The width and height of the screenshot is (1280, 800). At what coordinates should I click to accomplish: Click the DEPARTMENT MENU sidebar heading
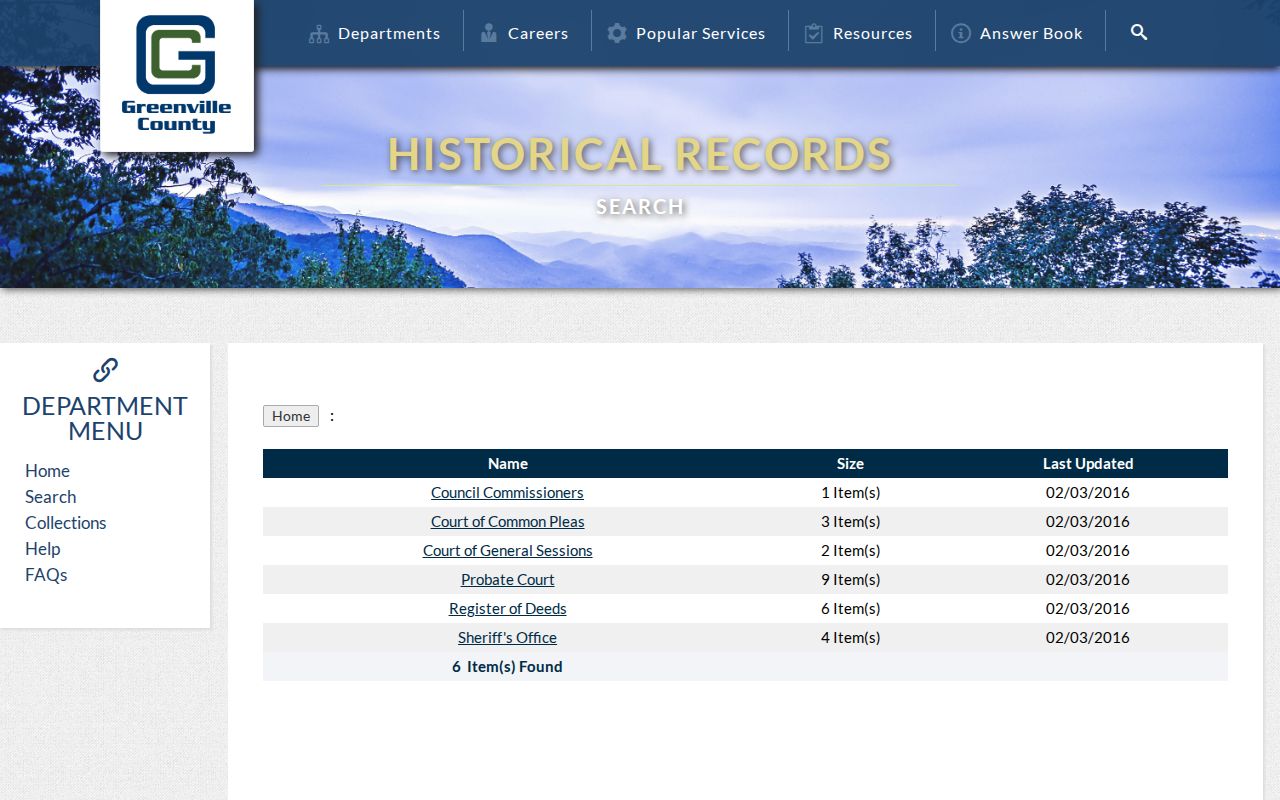[x=105, y=419]
